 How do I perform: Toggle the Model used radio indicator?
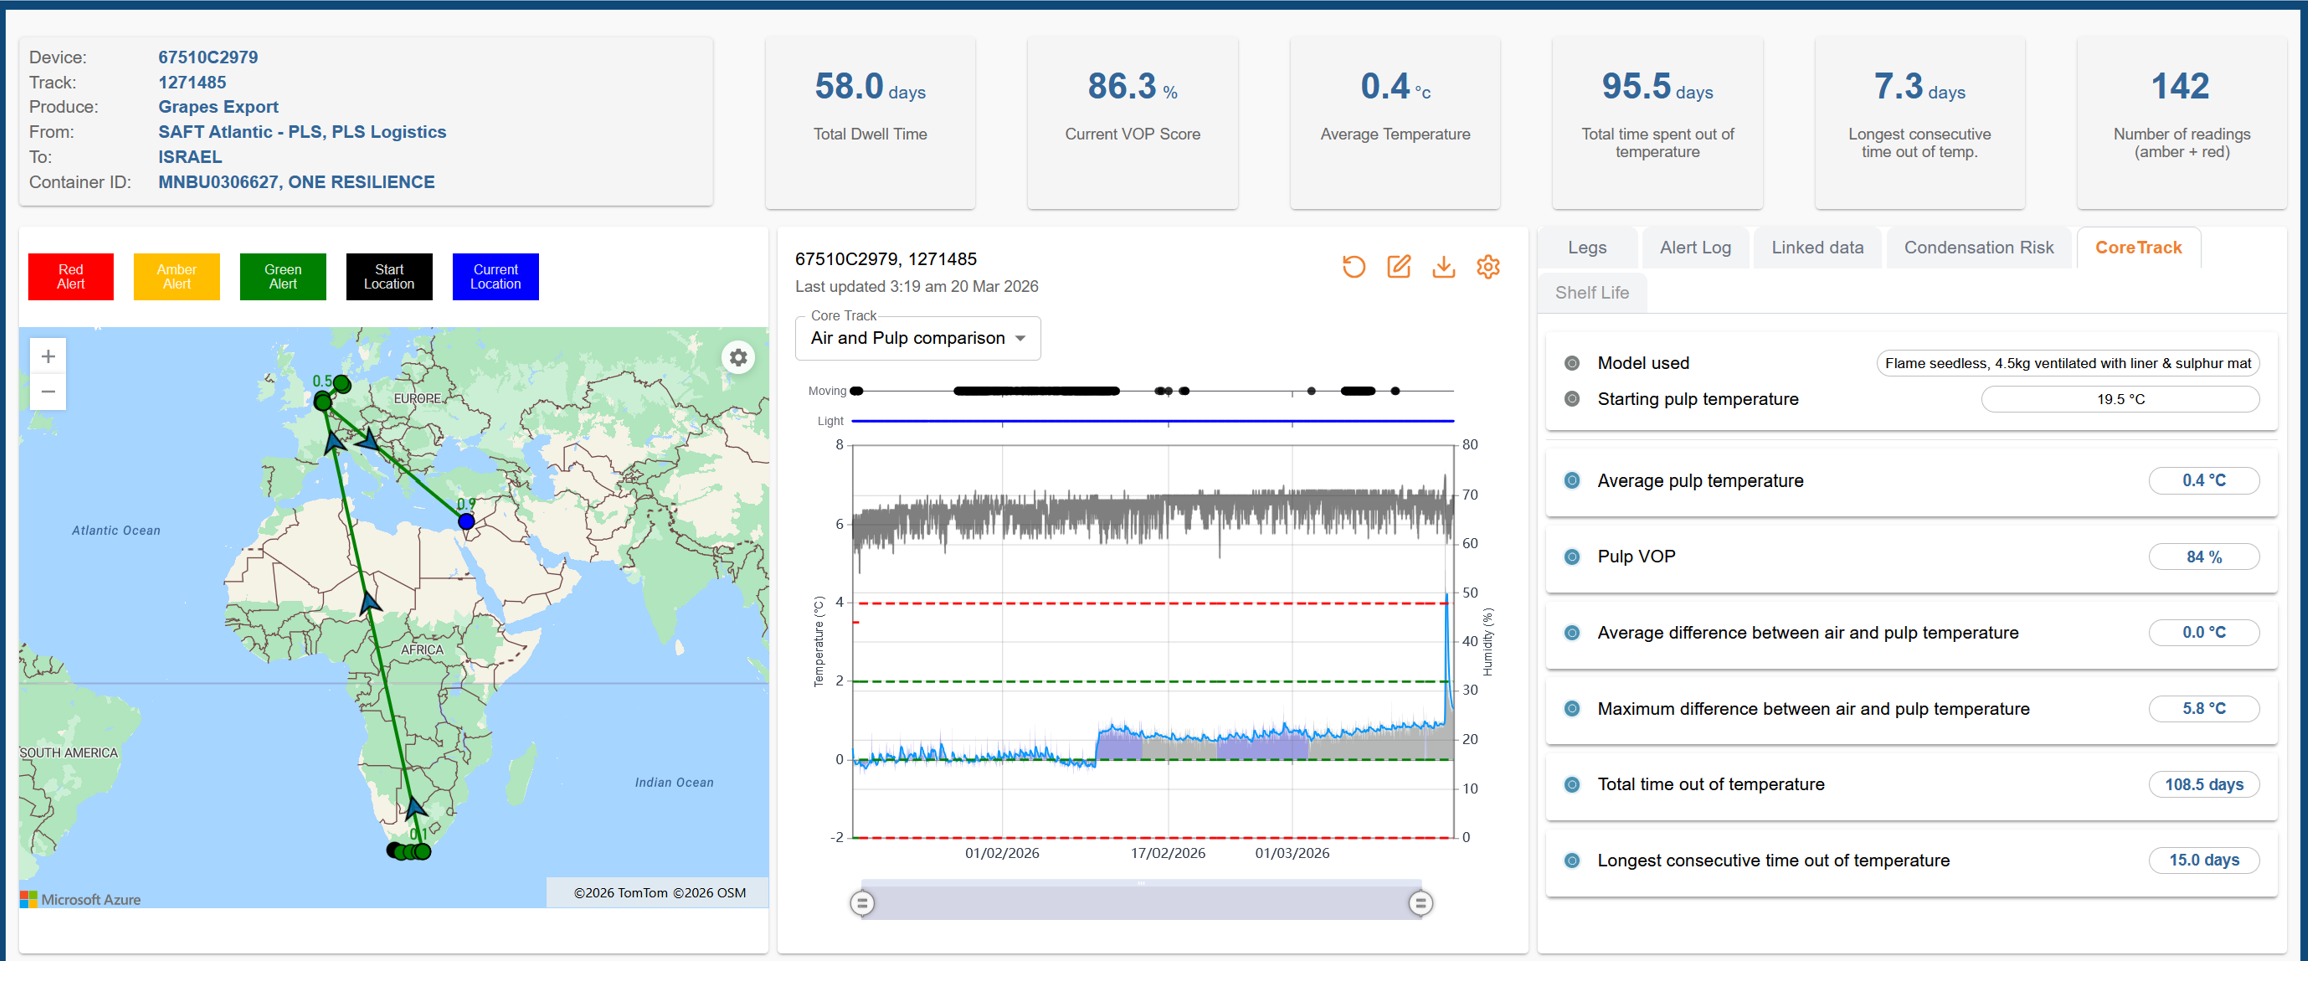tap(1572, 363)
